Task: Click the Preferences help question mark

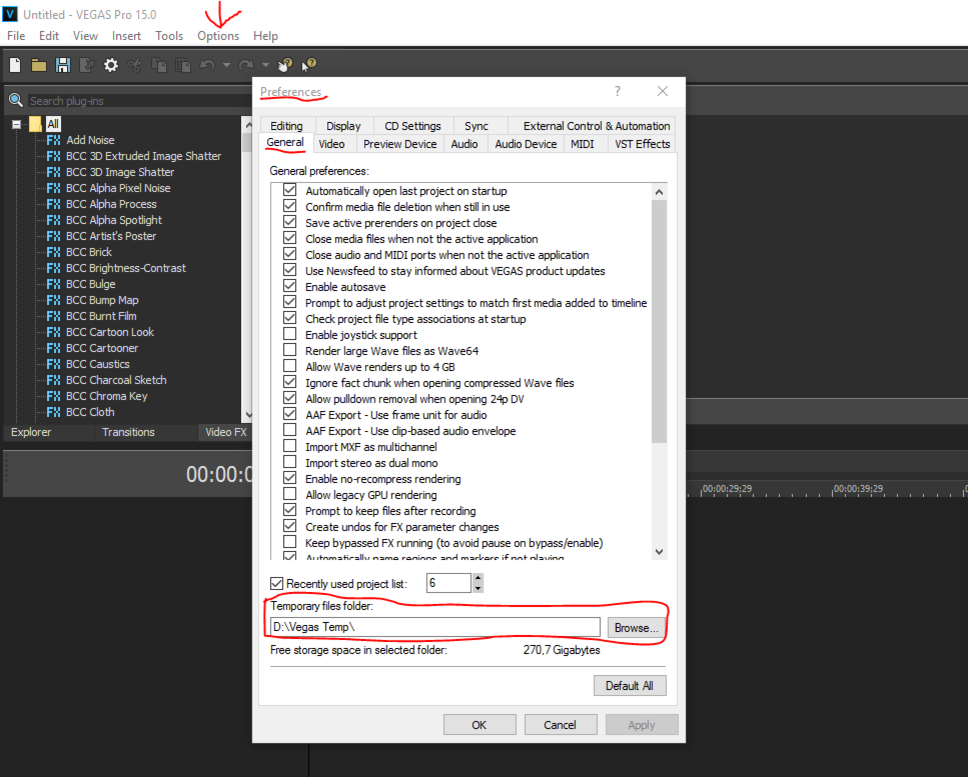Action: [617, 91]
